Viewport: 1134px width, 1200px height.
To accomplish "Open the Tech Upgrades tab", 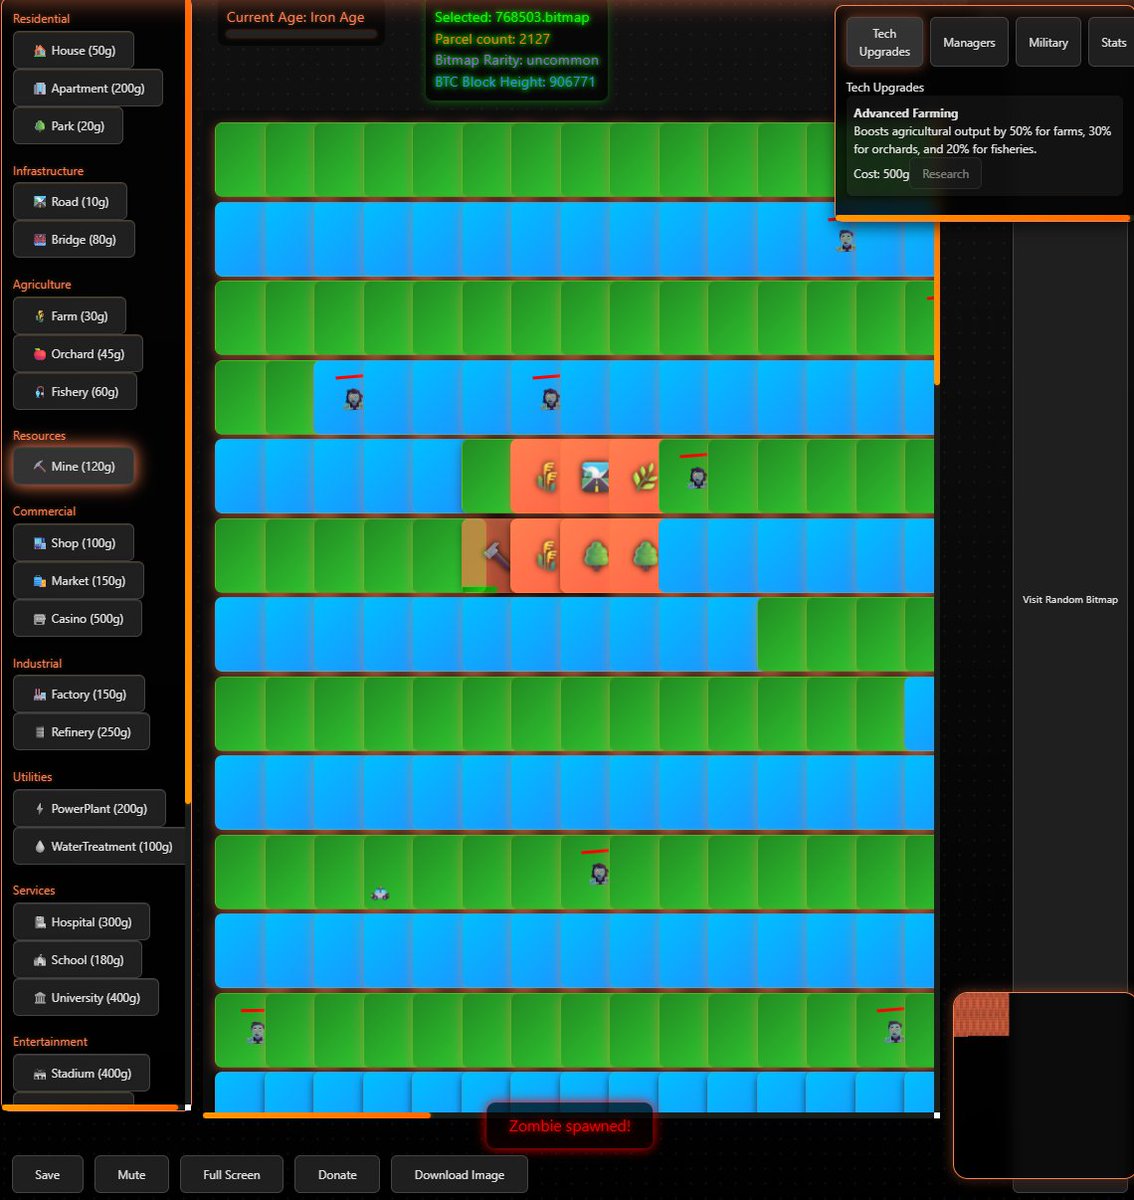I will [884, 43].
